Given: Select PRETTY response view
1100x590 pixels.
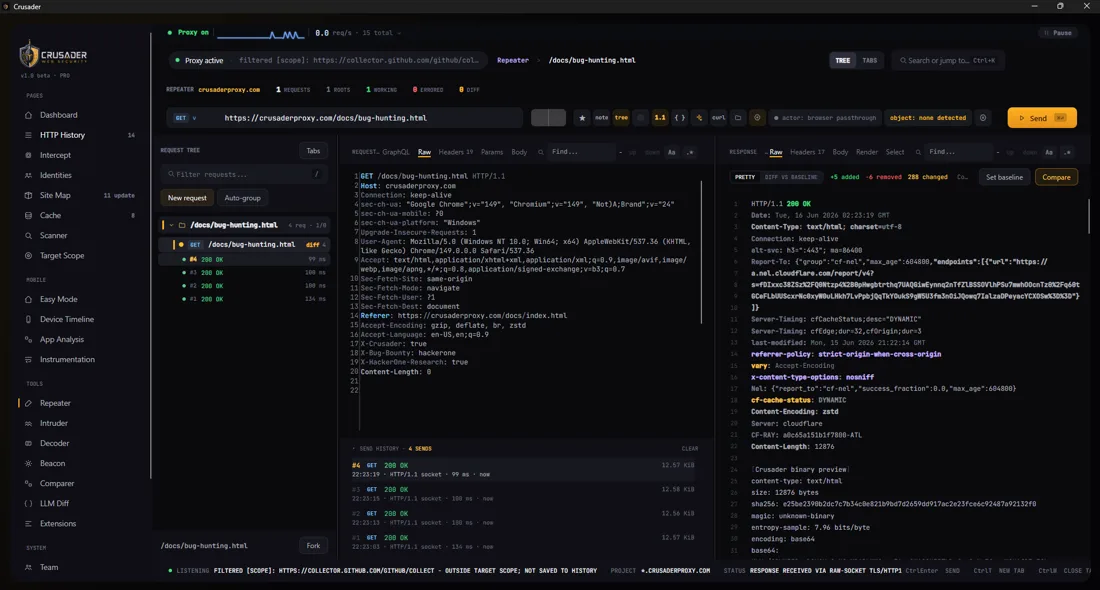Looking at the screenshot, I should [745, 177].
